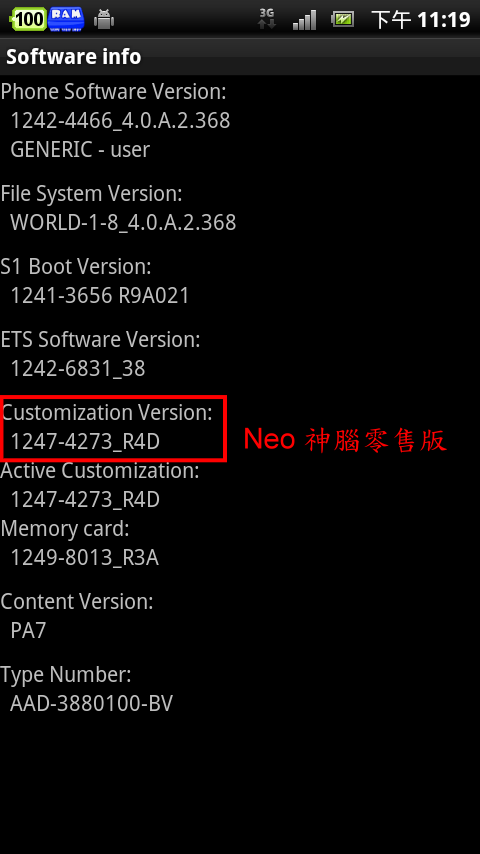Viewport: 480px width, 854px height.
Task: Tap the signal strength bars icon
Action: (x=304, y=20)
